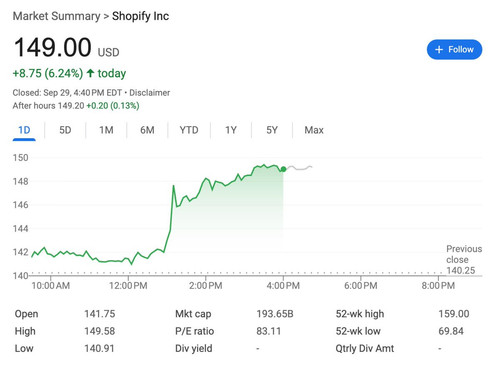The width and height of the screenshot is (500, 365).
Task: Open the 6M chart range
Action: [x=147, y=130]
